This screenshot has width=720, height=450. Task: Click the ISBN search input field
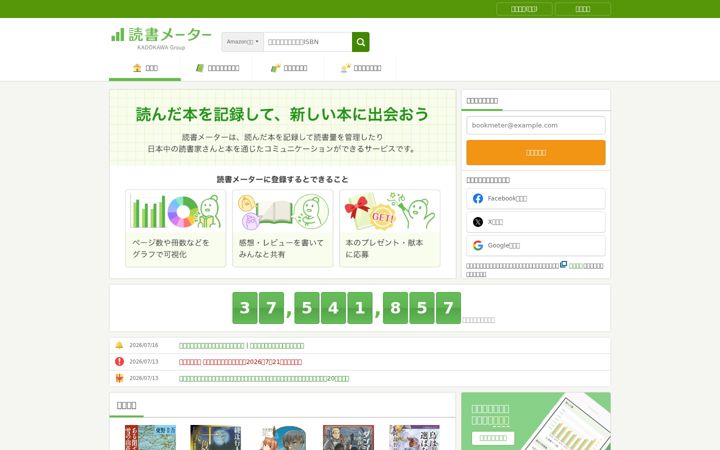(308, 42)
